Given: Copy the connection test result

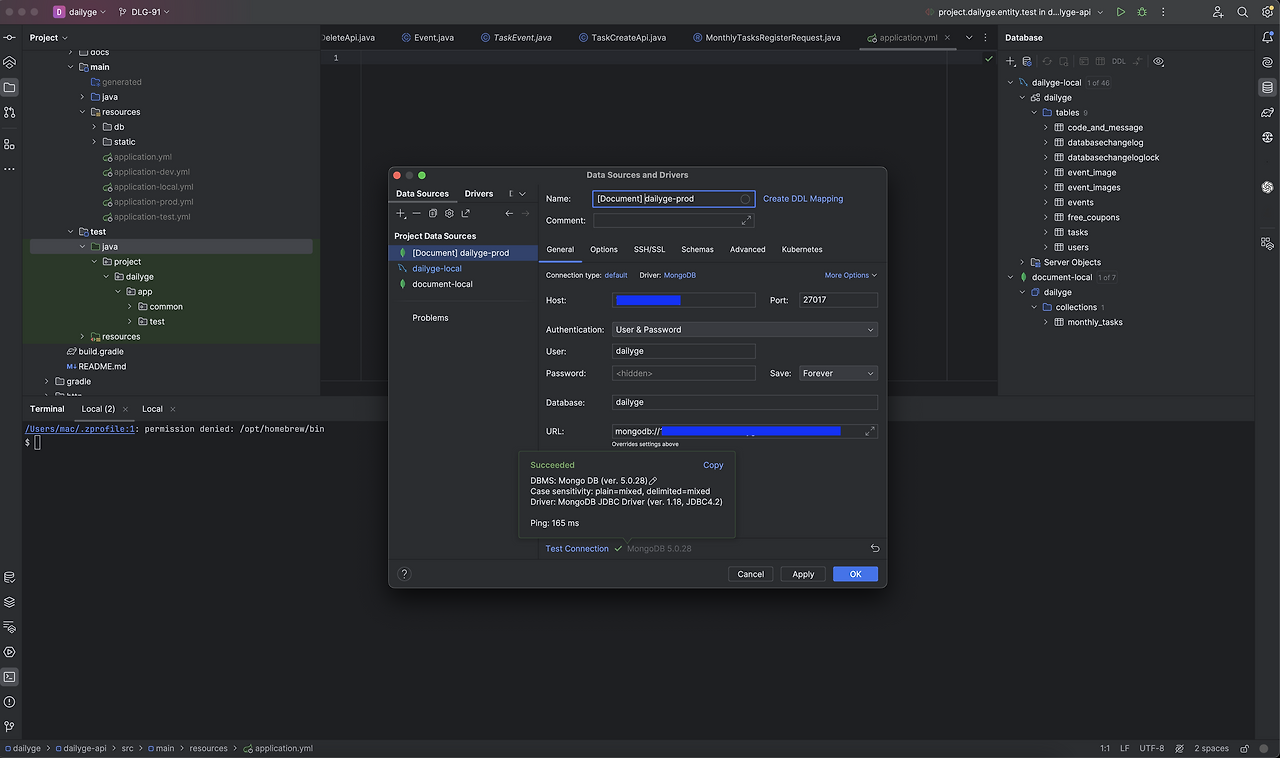Looking at the screenshot, I should (x=713, y=465).
